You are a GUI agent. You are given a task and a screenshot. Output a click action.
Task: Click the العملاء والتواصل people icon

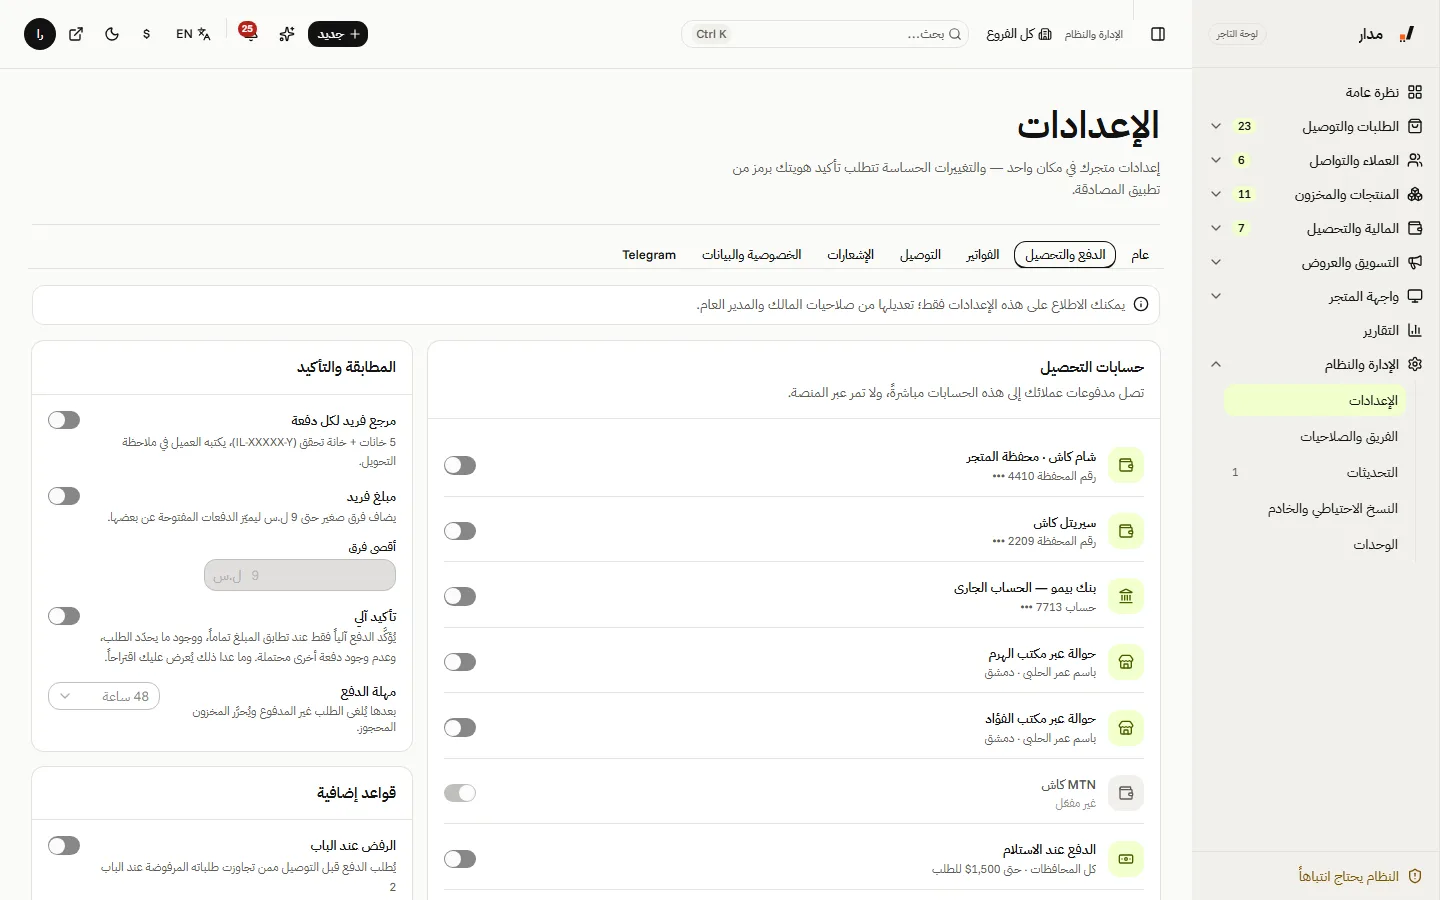click(1414, 160)
